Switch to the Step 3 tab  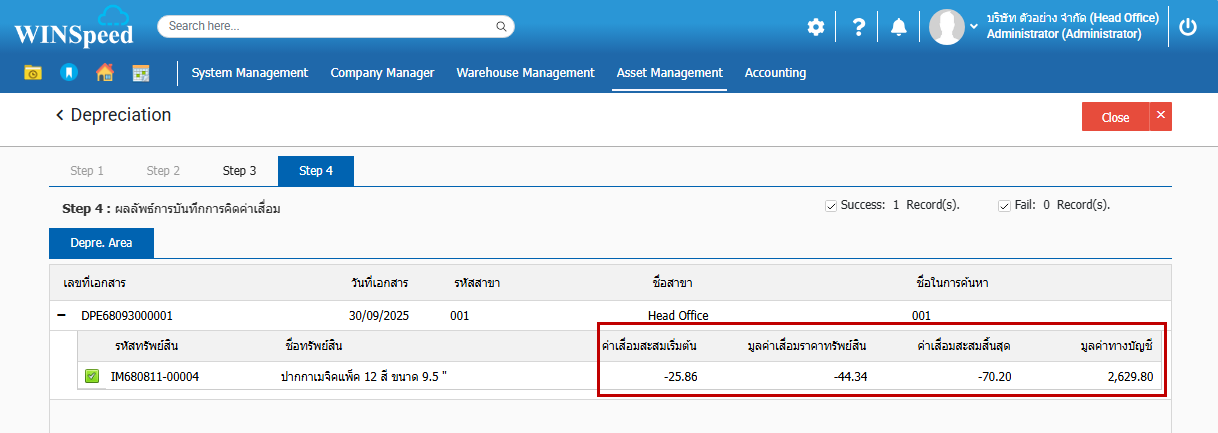coord(239,171)
